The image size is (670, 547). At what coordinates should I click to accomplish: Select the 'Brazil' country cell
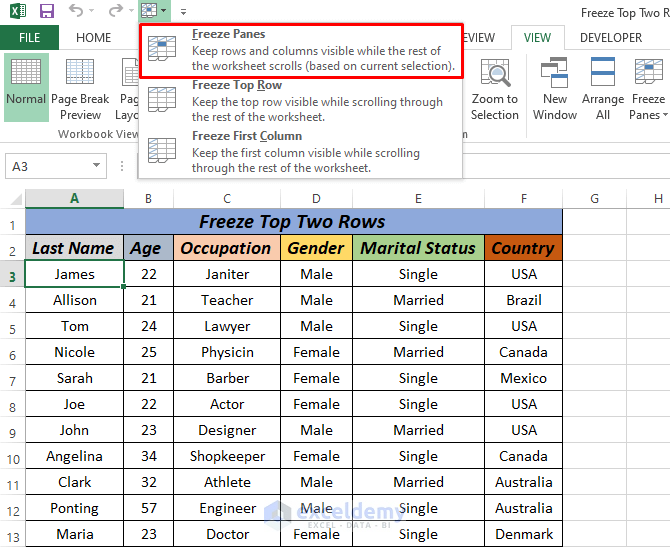click(x=523, y=300)
